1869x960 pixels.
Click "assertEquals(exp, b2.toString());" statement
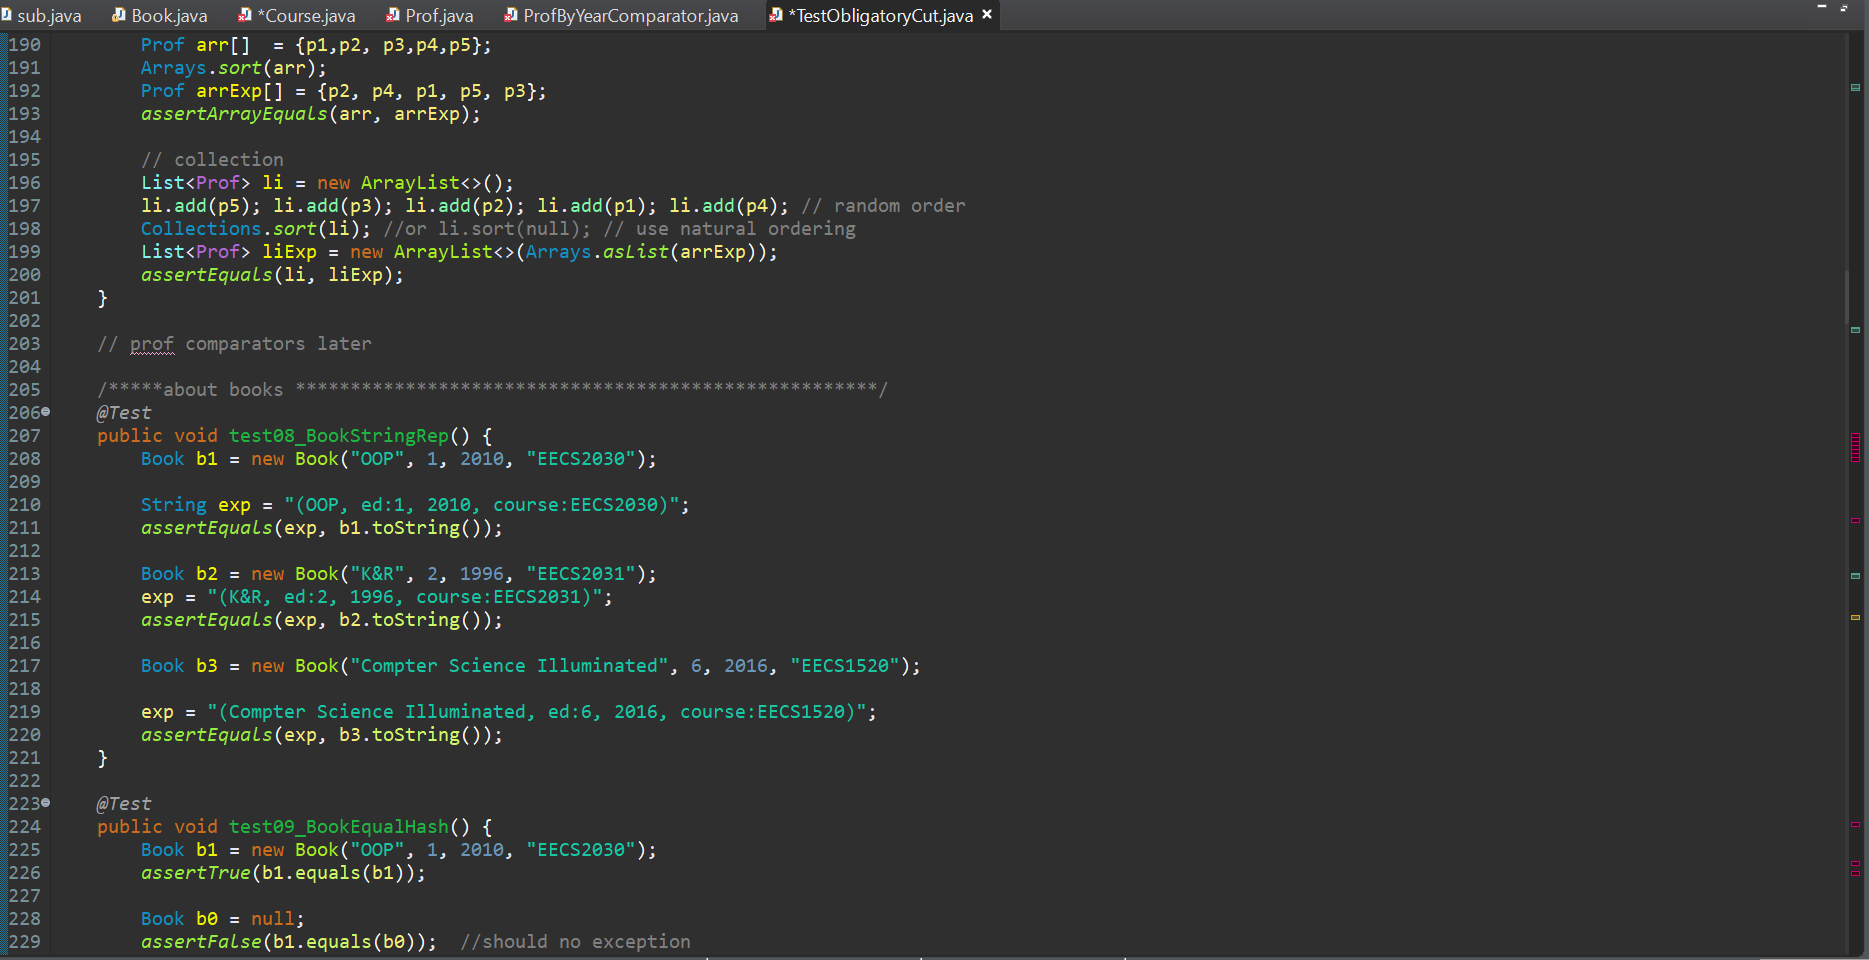(x=321, y=620)
